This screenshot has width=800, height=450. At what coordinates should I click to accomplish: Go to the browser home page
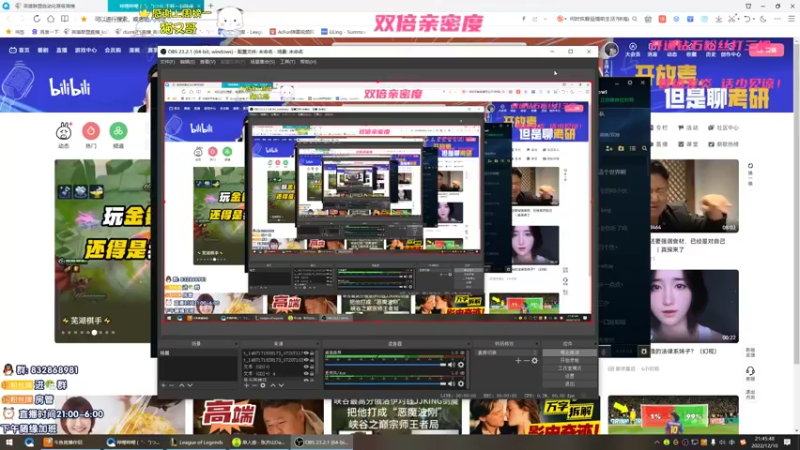51,19
